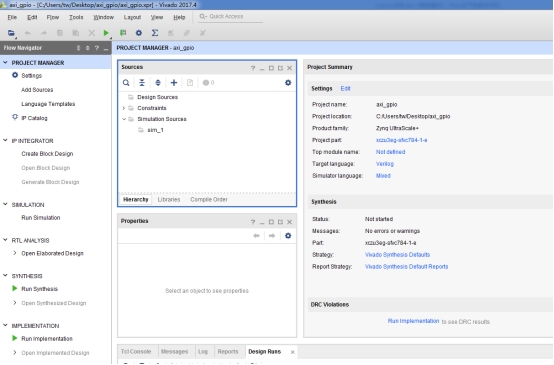Collapse the IP INTEGRATOR section
Image resolution: width=554 pixels, height=365 pixels.
[x=5, y=141]
